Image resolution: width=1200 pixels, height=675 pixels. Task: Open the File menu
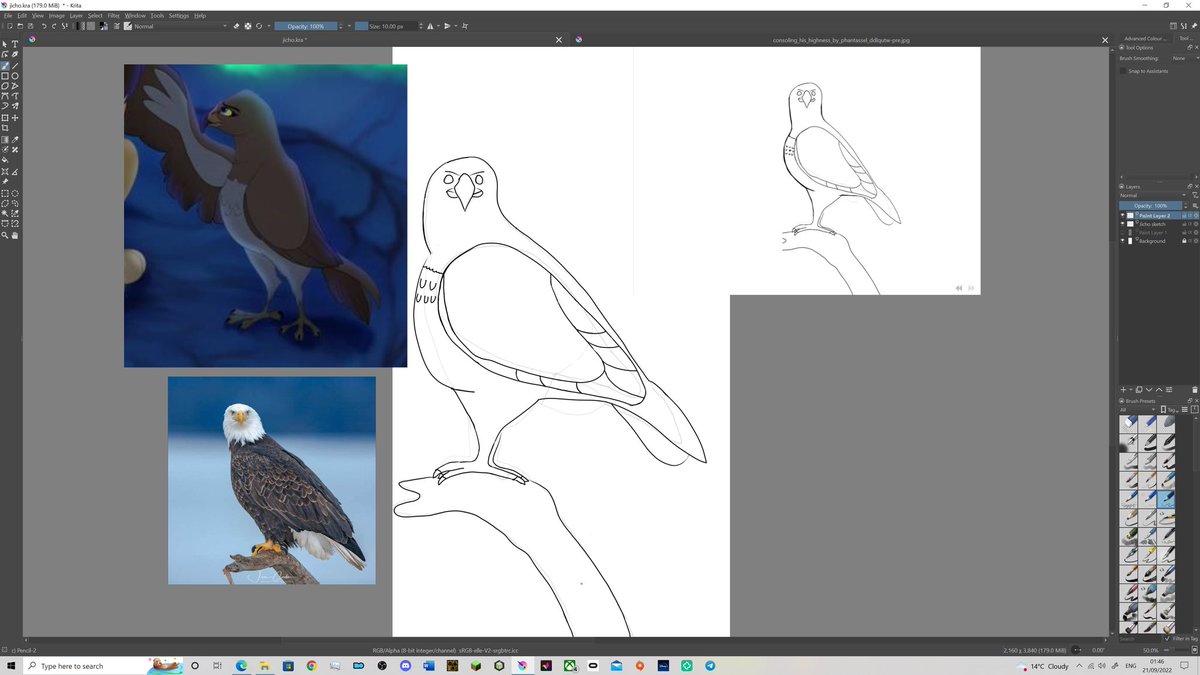coord(8,16)
